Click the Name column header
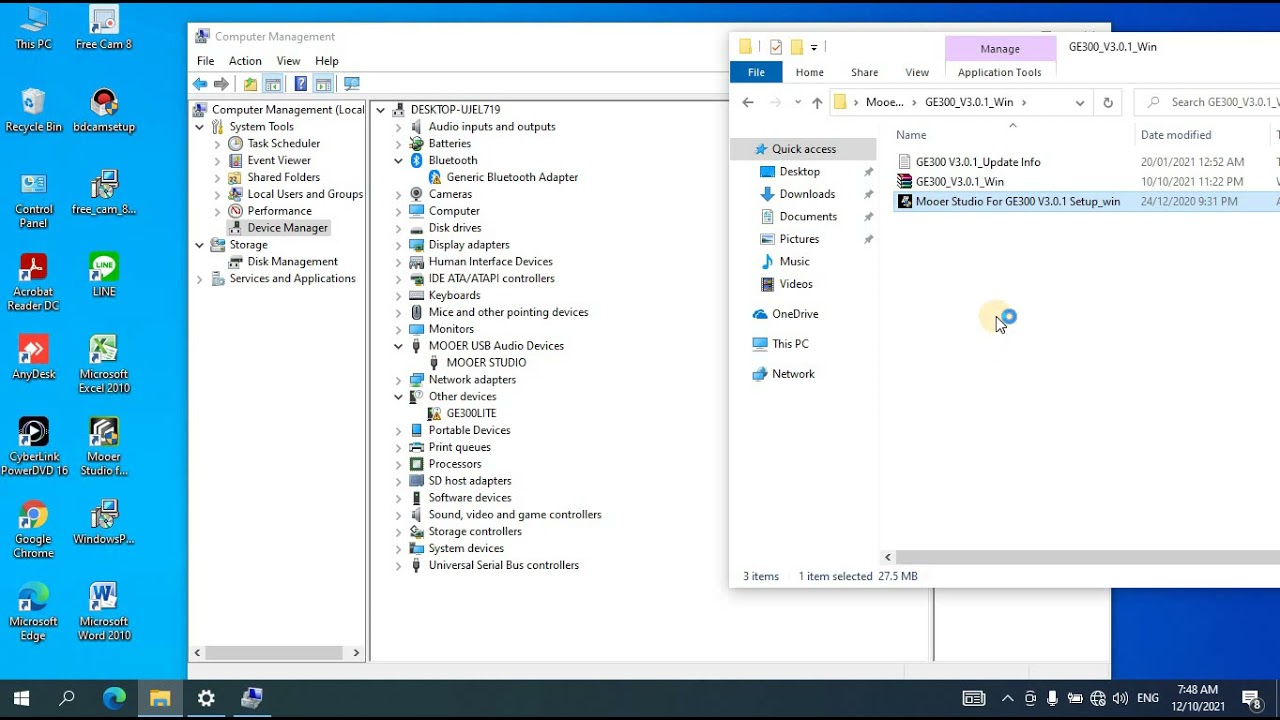 911,135
